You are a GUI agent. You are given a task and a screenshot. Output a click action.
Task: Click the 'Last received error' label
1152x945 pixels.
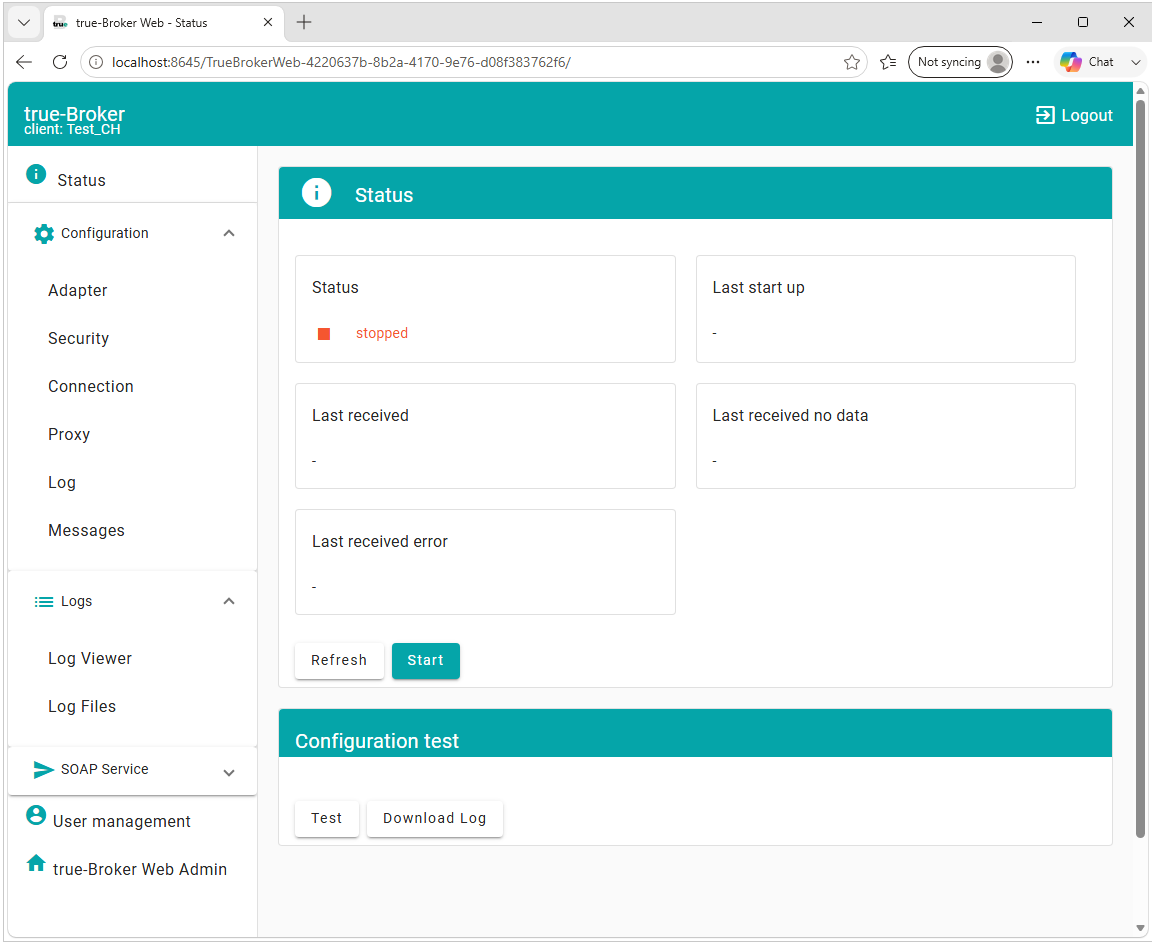[x=380, y=542]
